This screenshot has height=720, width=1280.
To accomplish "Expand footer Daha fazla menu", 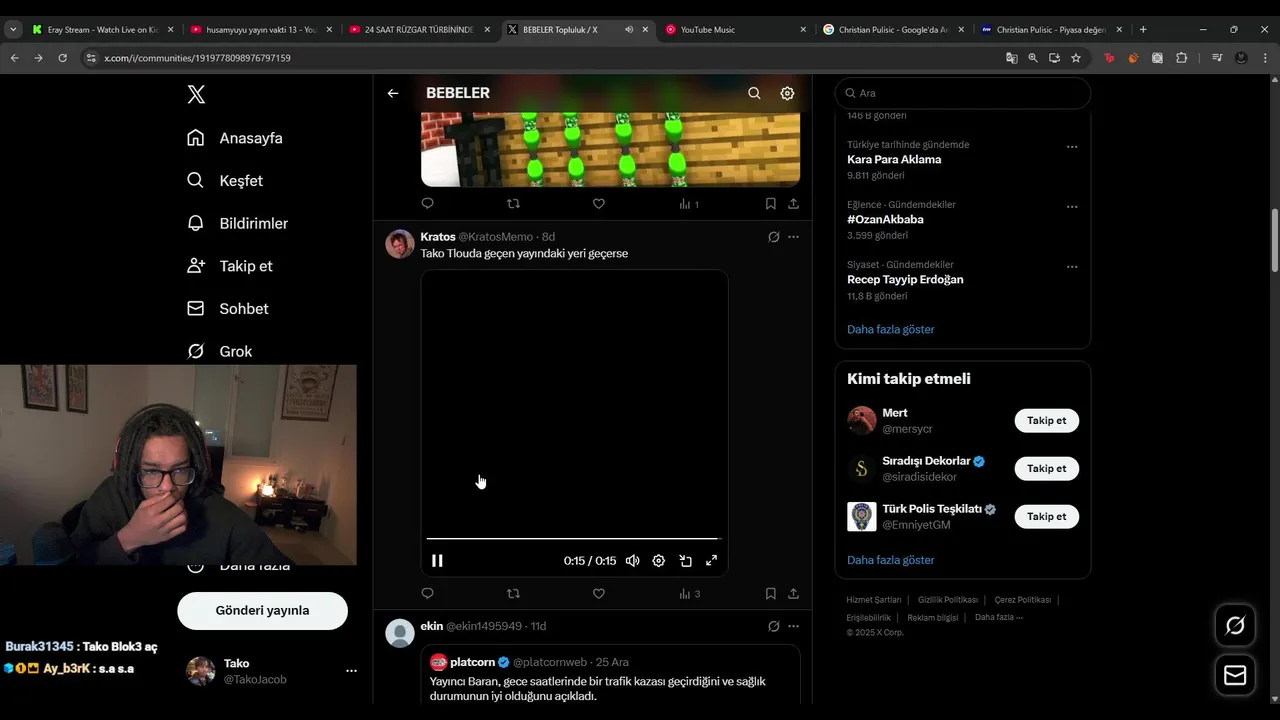I will click(x=999, y=617).
